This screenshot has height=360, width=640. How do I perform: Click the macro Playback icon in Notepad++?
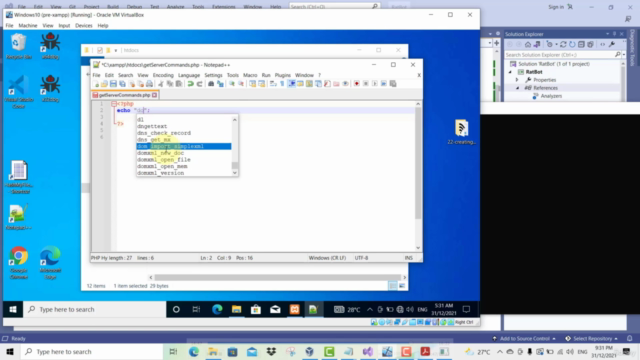tap(375, 84)
